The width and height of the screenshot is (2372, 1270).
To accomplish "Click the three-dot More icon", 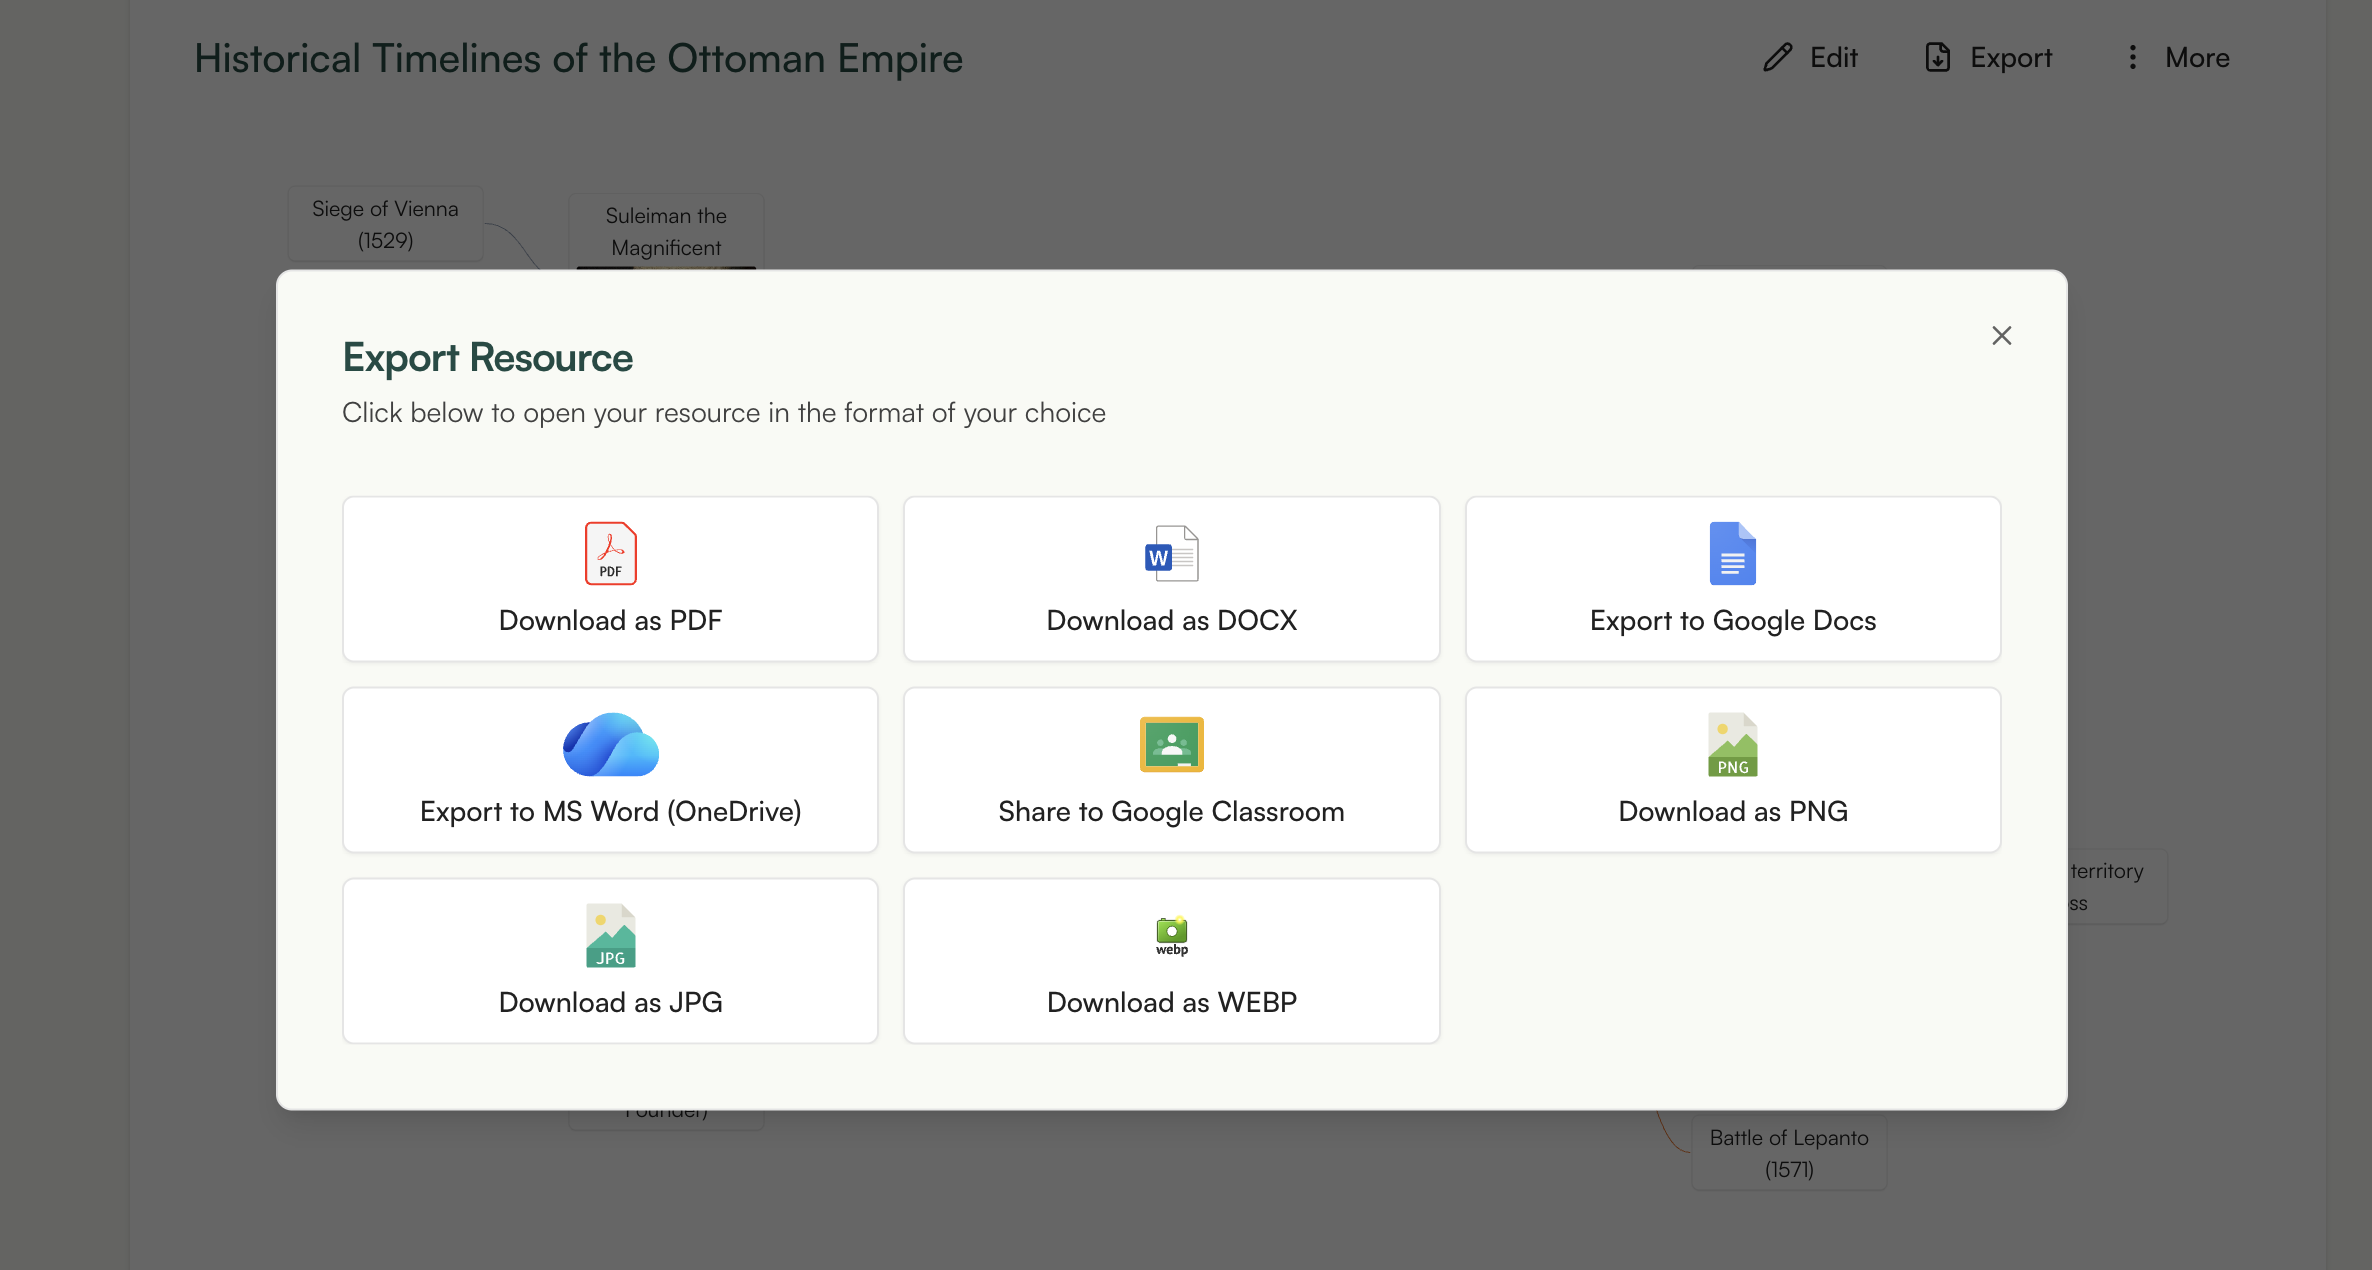I will [x=2132, y=57].
